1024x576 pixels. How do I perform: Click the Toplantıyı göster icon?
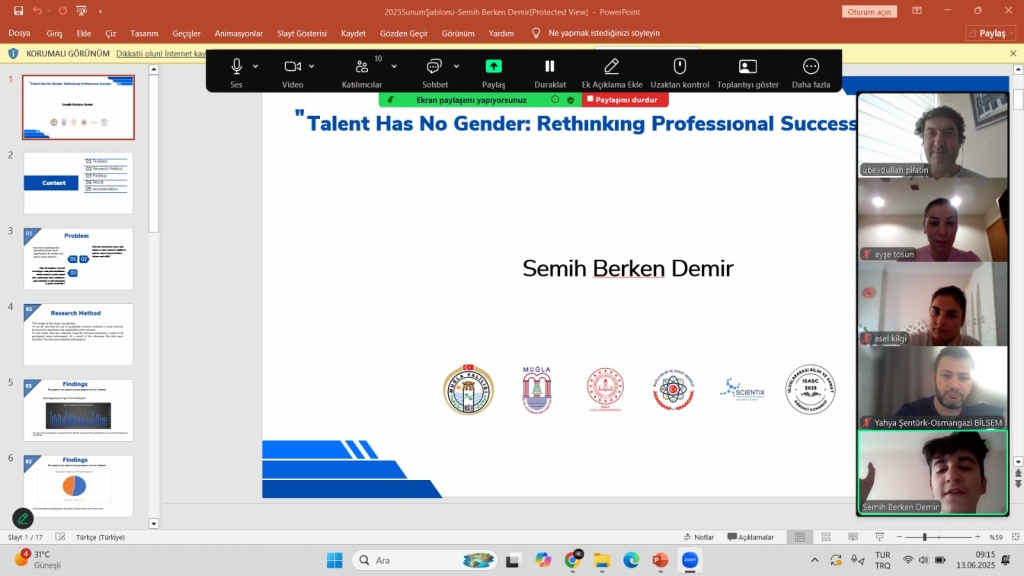point(747,67)
